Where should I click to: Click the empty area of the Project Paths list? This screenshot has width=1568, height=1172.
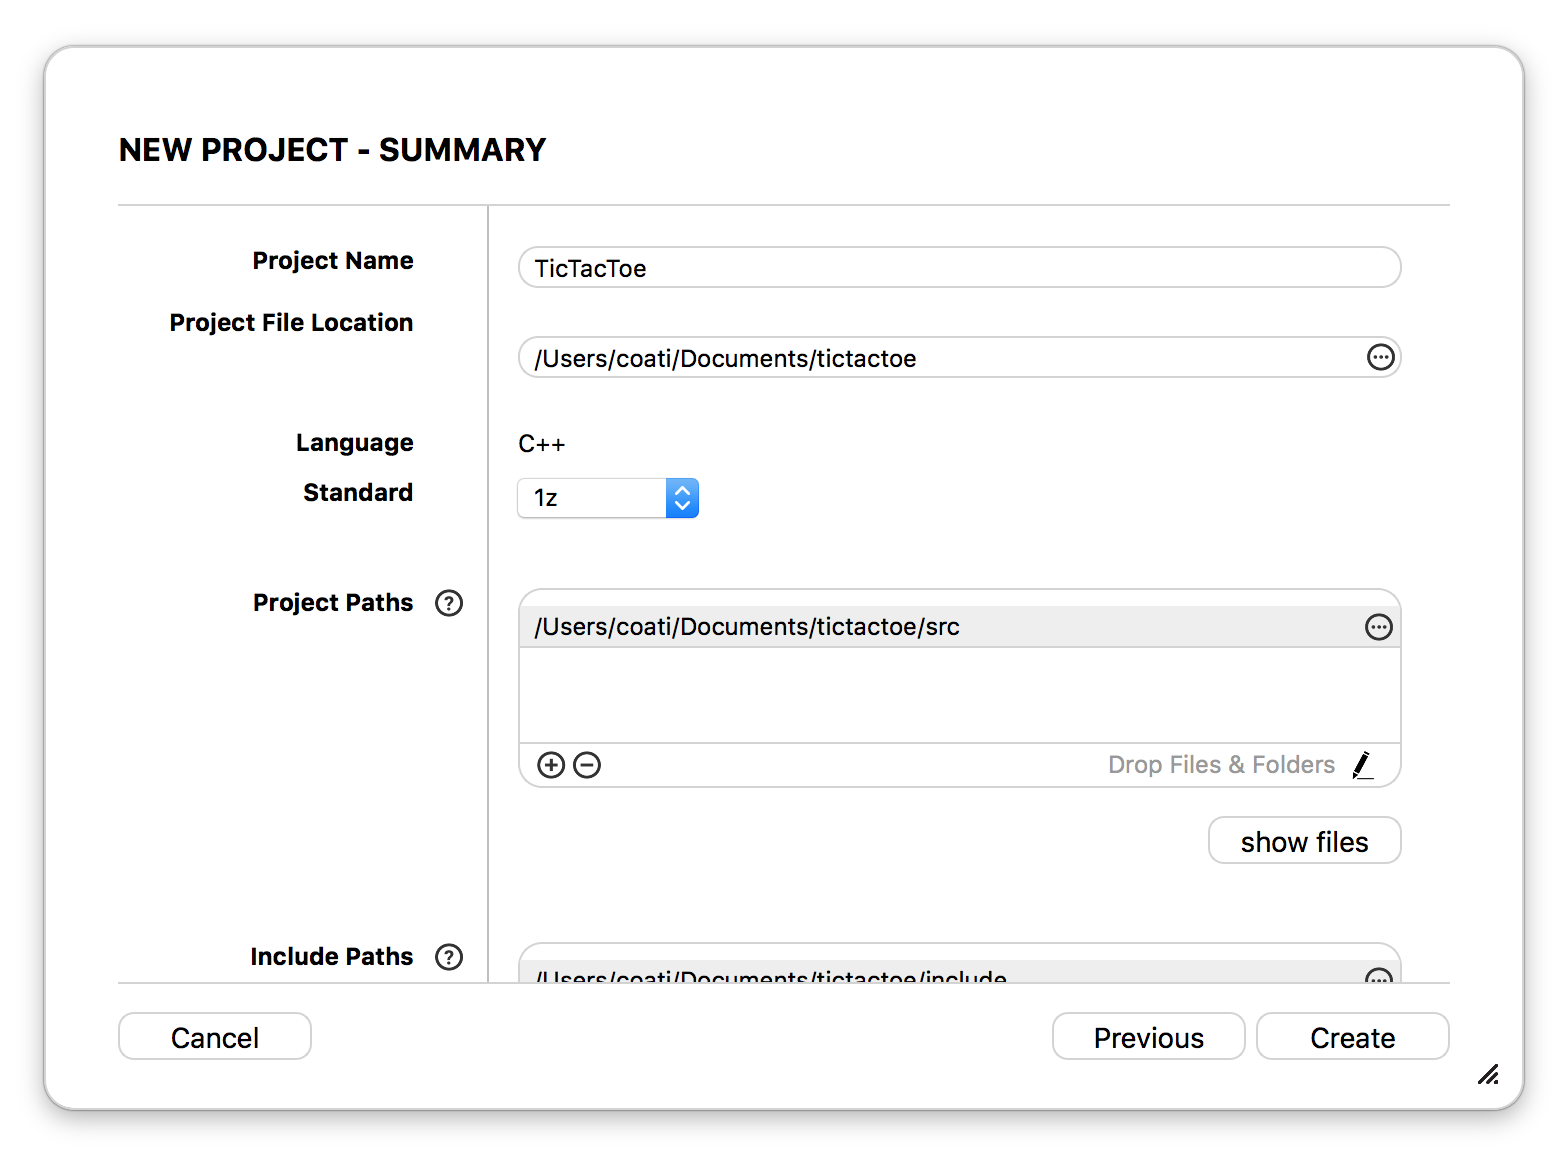(959, 695)
